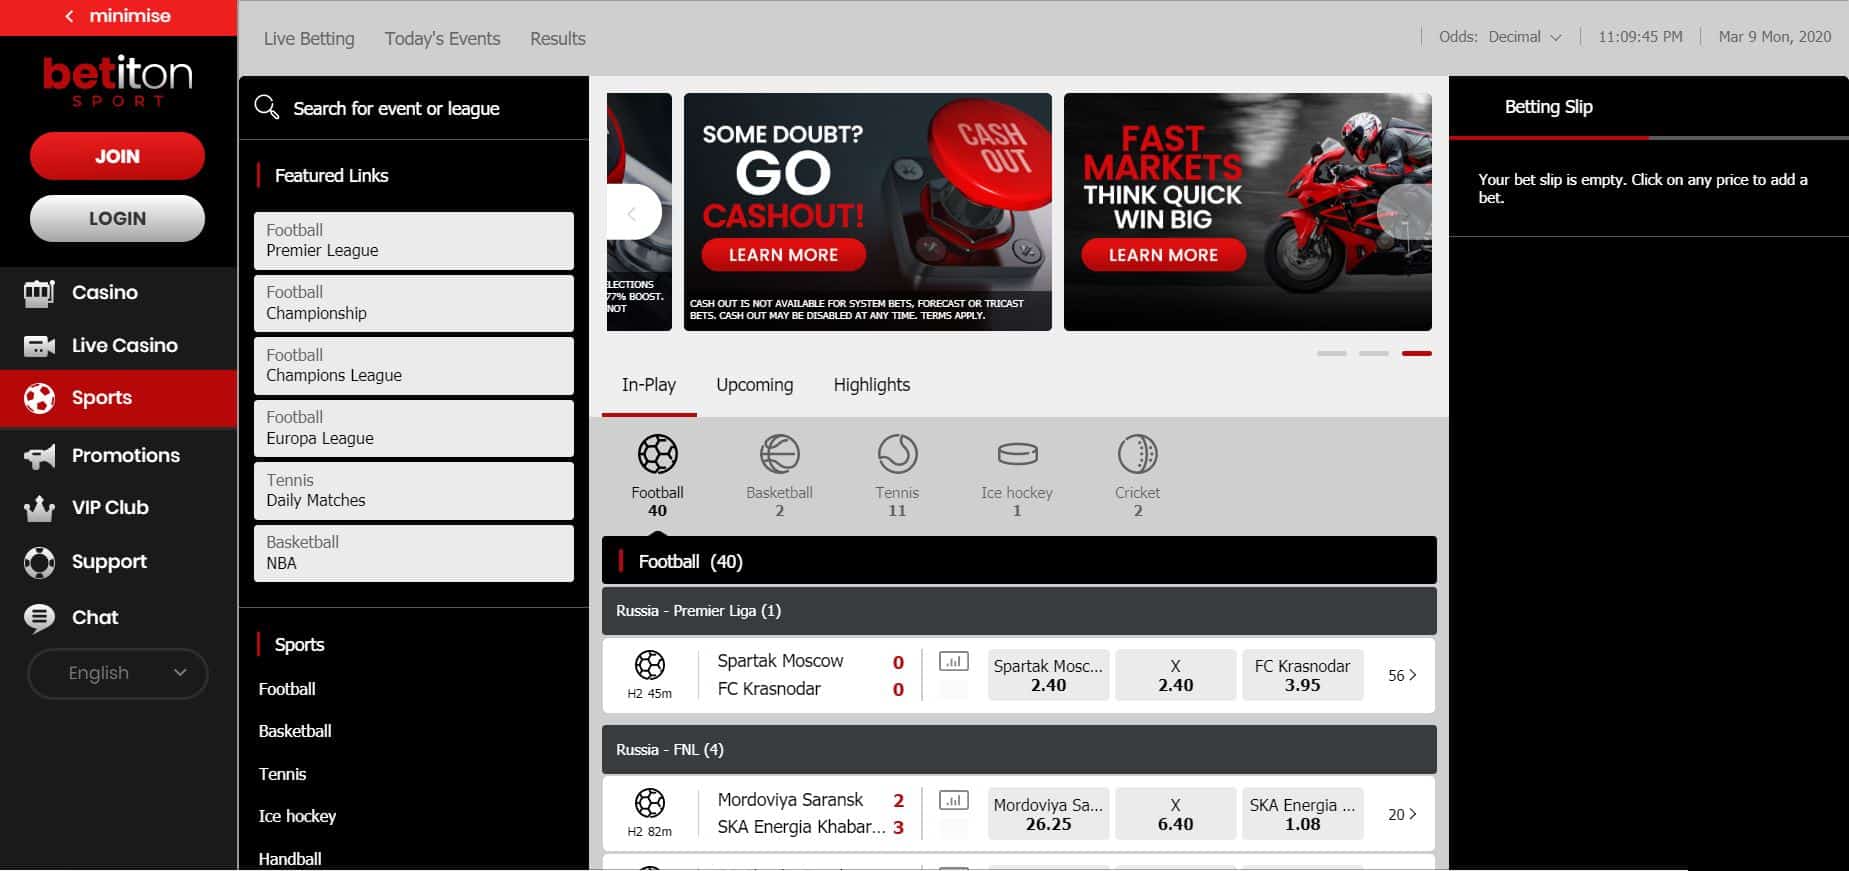This screenshot has height=871, width=1849.
Task: Click the search for event field
Action: click(x=414, y=108)
